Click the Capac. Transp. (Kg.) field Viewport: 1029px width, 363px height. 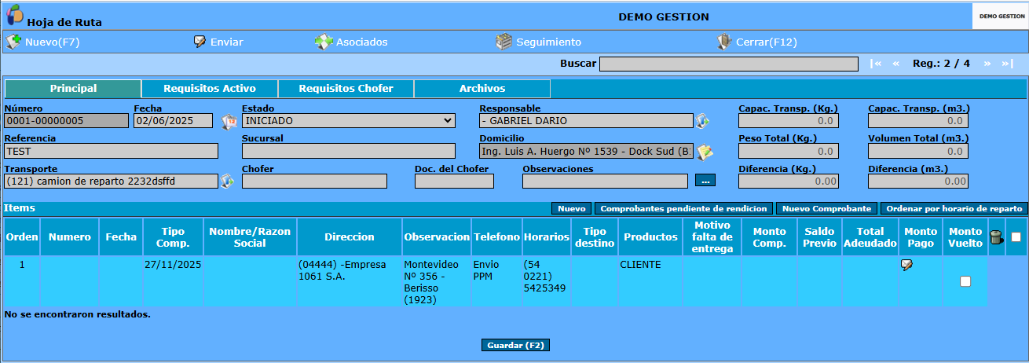(788, 121)
